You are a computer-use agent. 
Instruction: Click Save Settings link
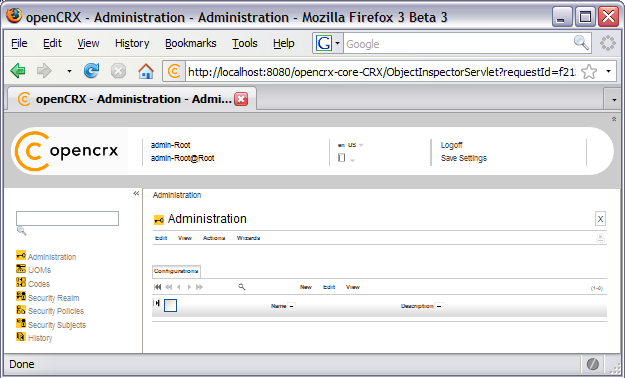pos(464,158)
